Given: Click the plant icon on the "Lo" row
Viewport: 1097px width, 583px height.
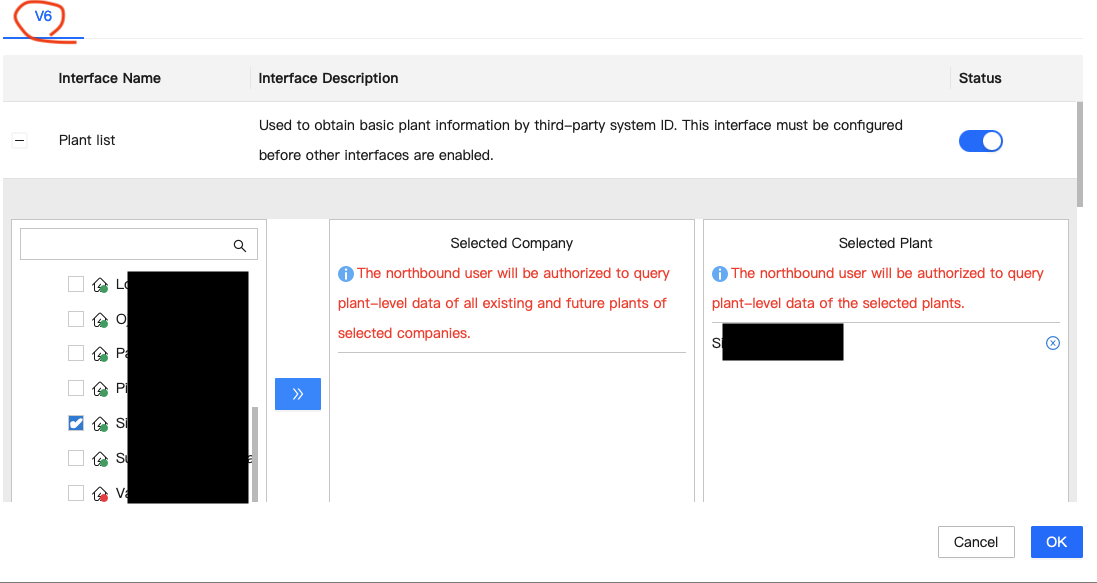Looking at the screenshot, I should (100, 285).
